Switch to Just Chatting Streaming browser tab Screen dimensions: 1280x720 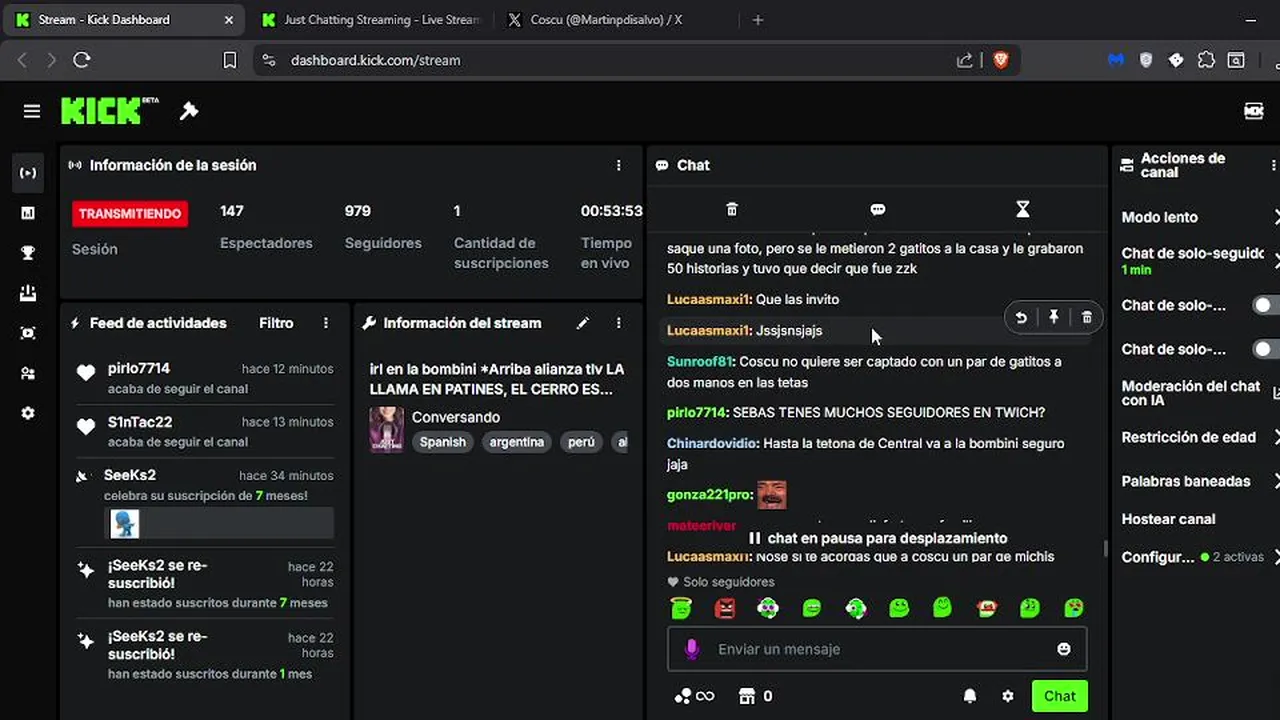pyautogui.click(x=370, y=20)
